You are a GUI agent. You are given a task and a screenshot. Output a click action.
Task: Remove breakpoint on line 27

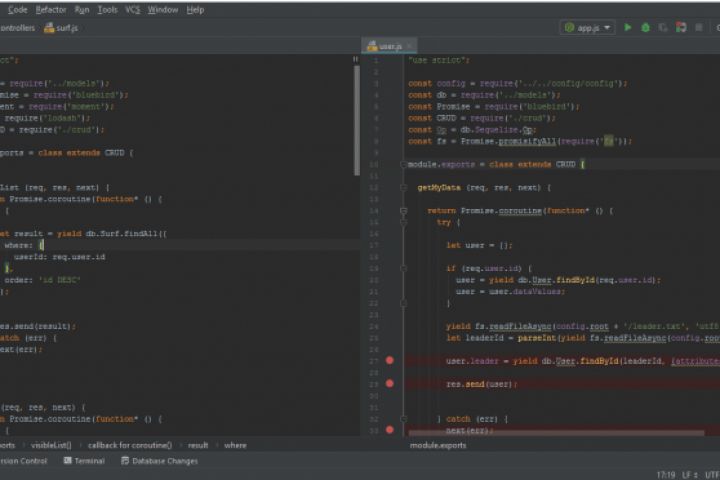(389, 361)
